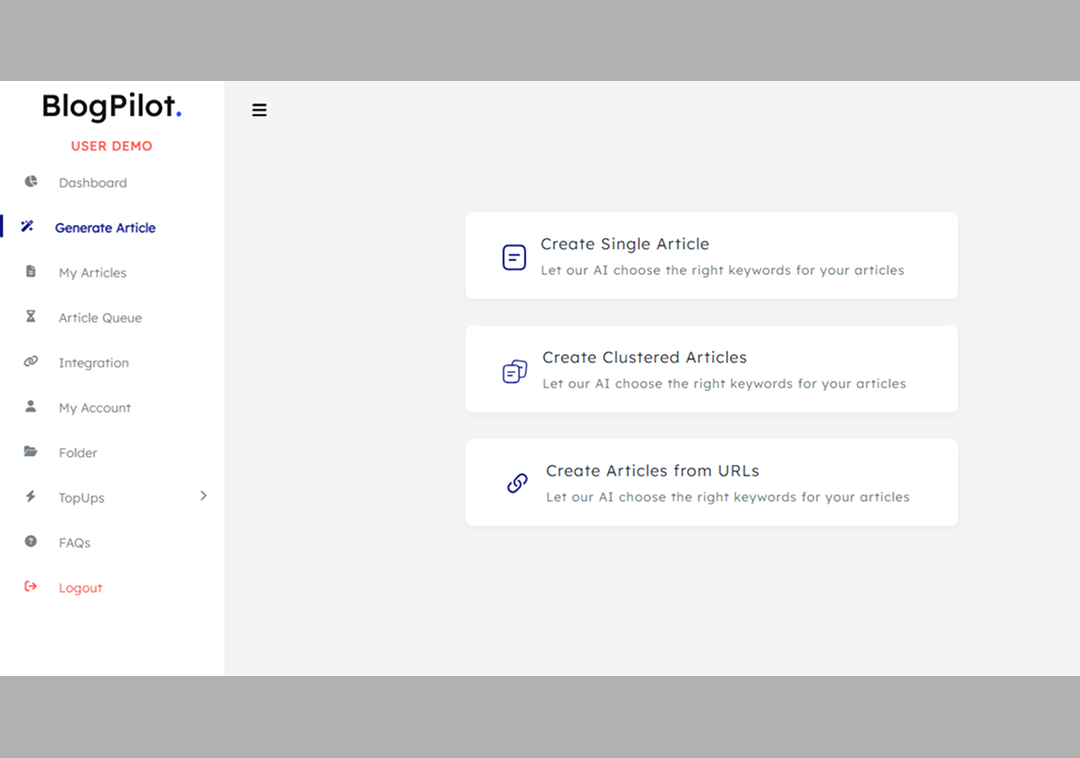1080x758 pixels.
Task: Click the Create Clustered Articles option
Action: click(x=712, y=368)
